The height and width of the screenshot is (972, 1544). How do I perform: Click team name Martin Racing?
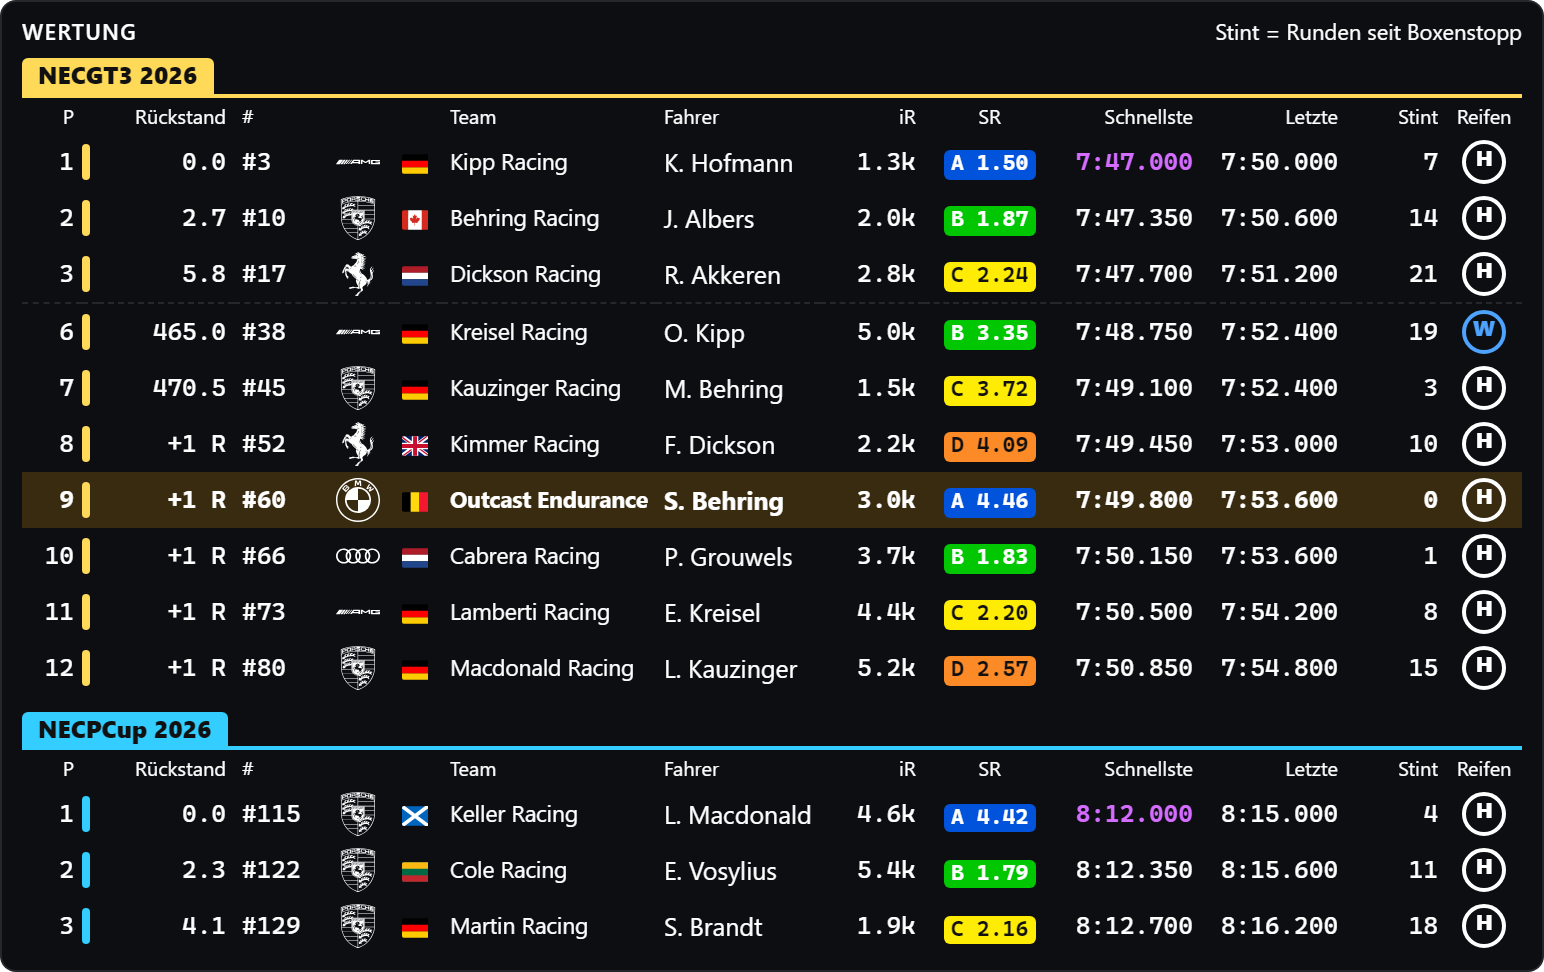click(x=519, y=926)
